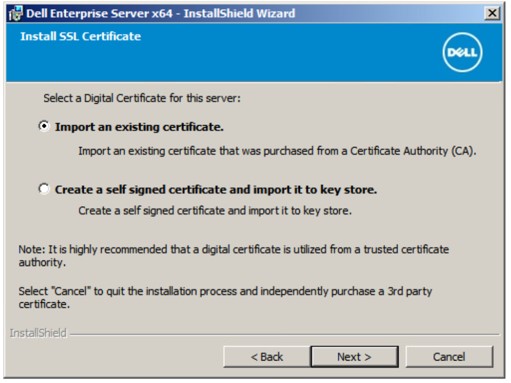Screen dimensions: 511x383
Task: Click 'Create a self signed certificate and import' bold label
Action: tap(216, 190)
